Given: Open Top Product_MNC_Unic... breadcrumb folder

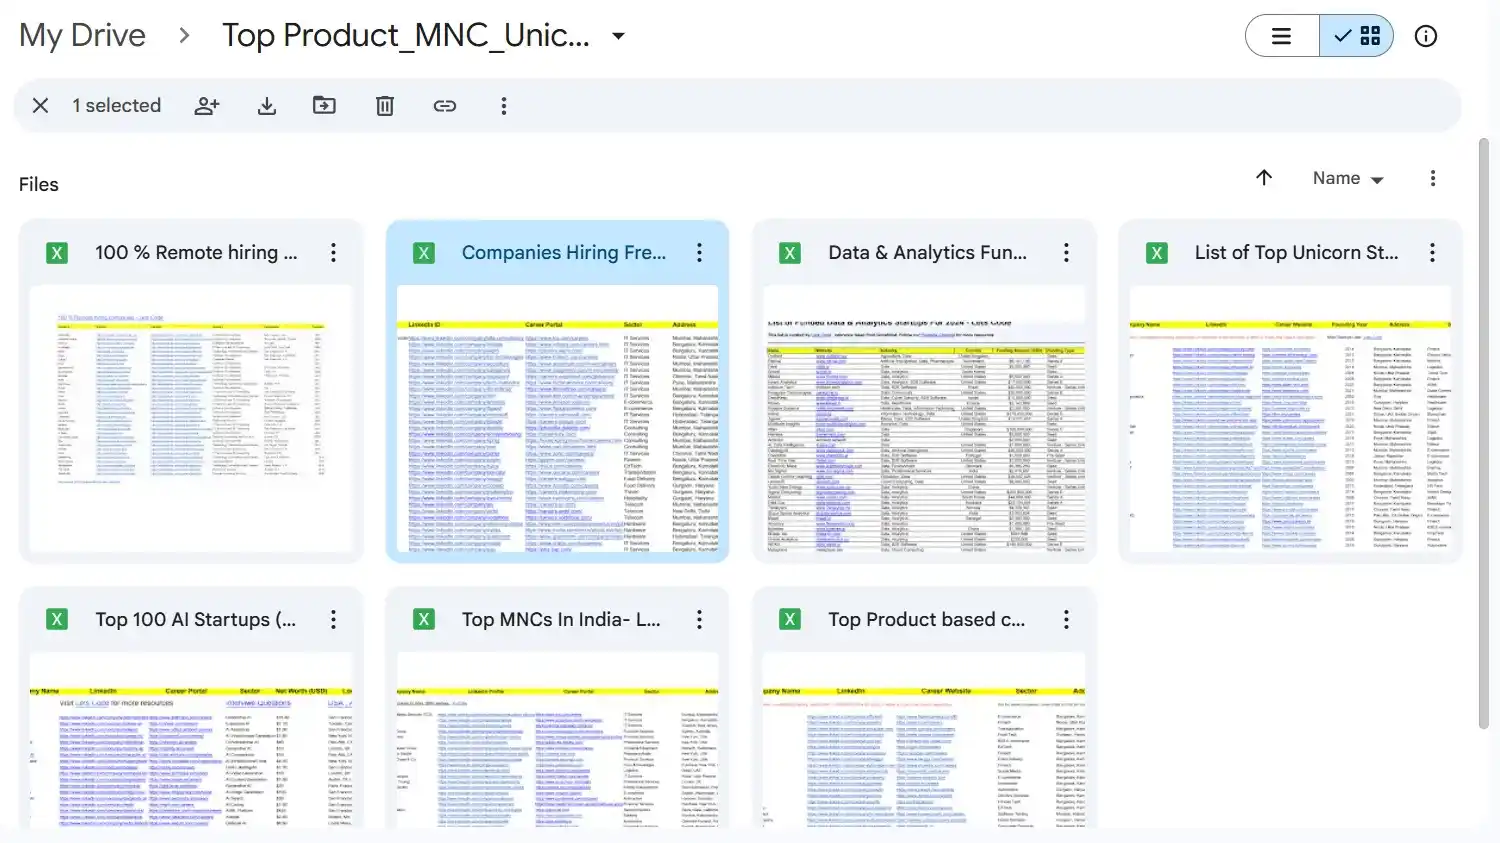Looking at the screenshot, I should 405,35.
